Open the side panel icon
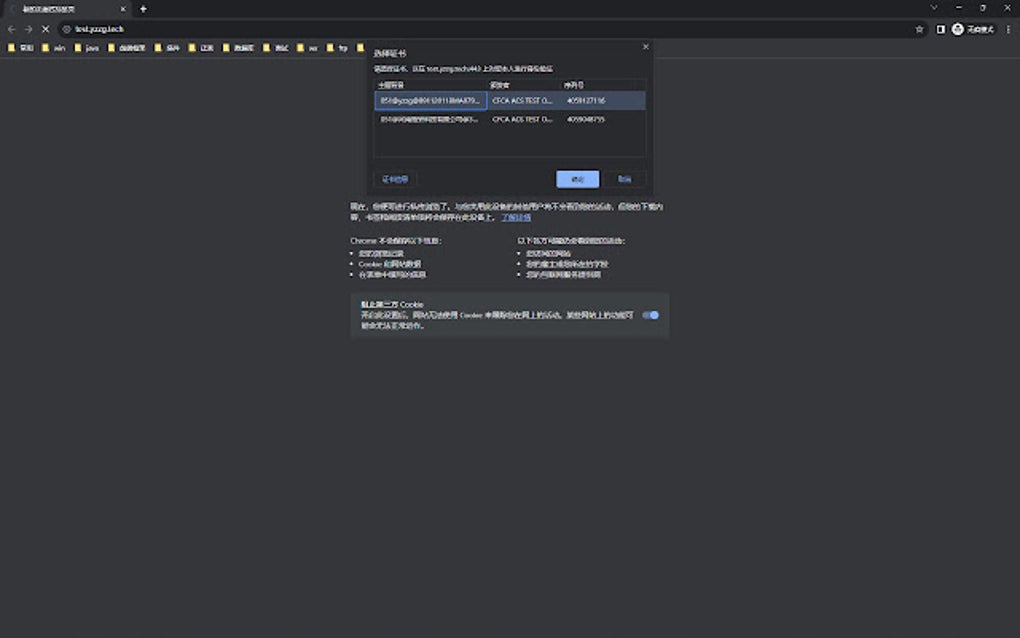The height and width of the screenshot is (638, 1020). coord(941,29)
